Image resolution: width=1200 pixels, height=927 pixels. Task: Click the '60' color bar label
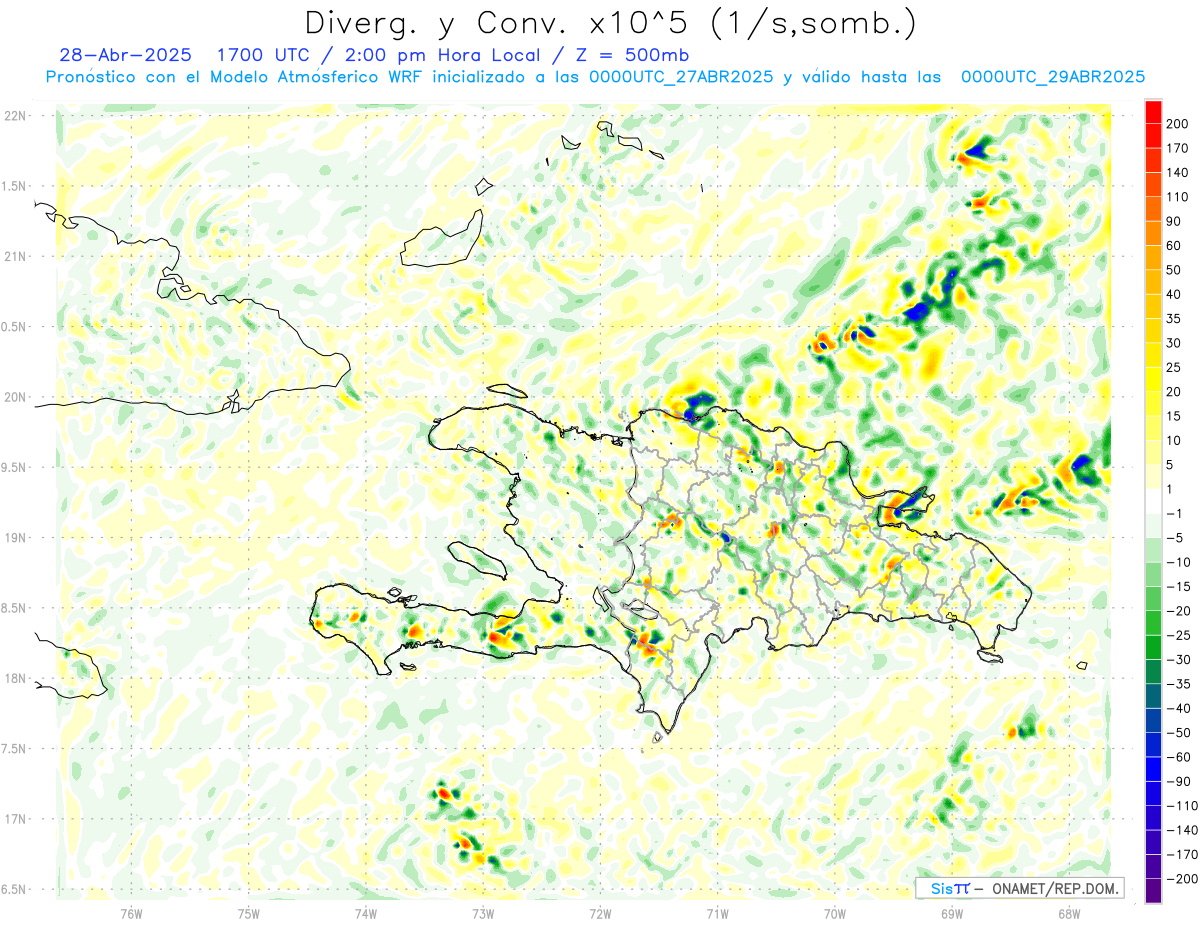pos(1174,246)
